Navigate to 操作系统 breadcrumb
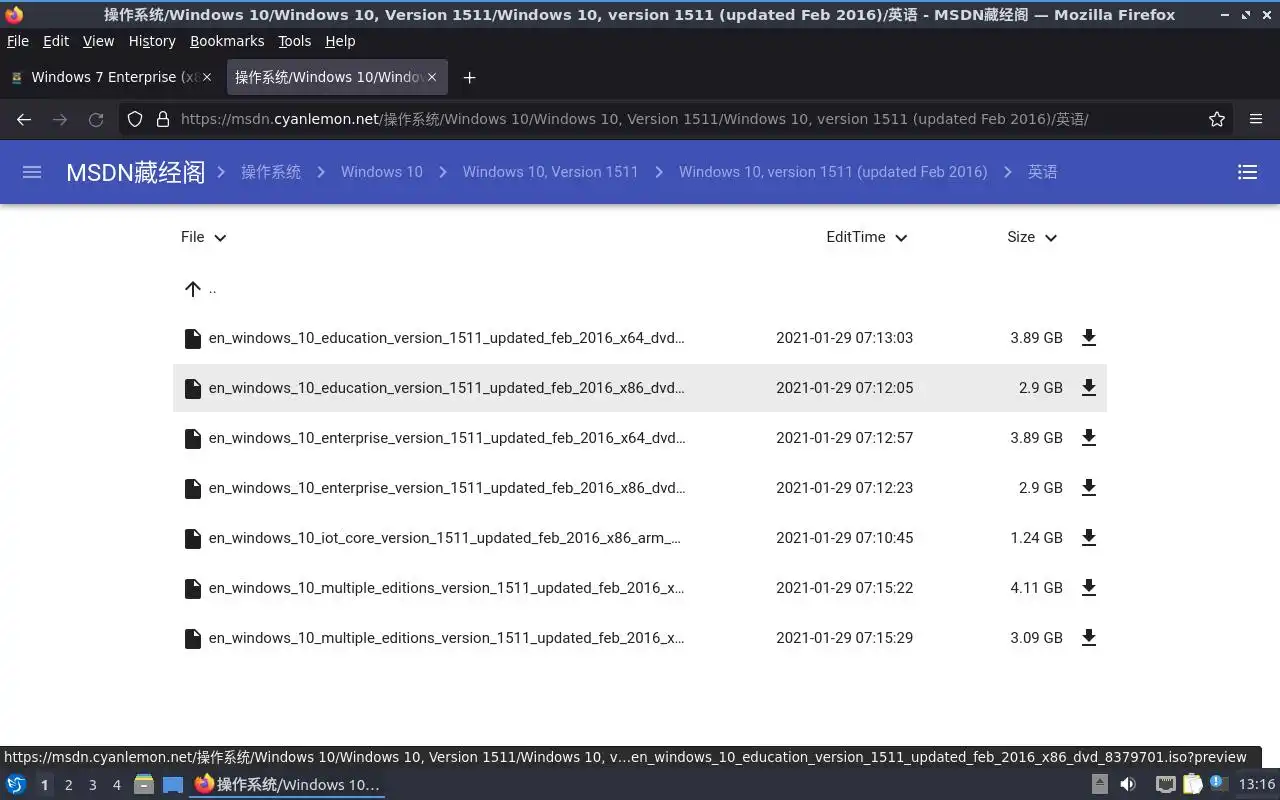Screen dimensions: 1280x800 271,172
